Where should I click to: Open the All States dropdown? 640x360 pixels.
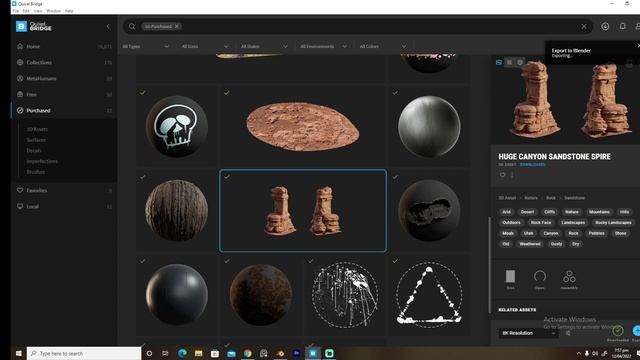coord(264,47)
